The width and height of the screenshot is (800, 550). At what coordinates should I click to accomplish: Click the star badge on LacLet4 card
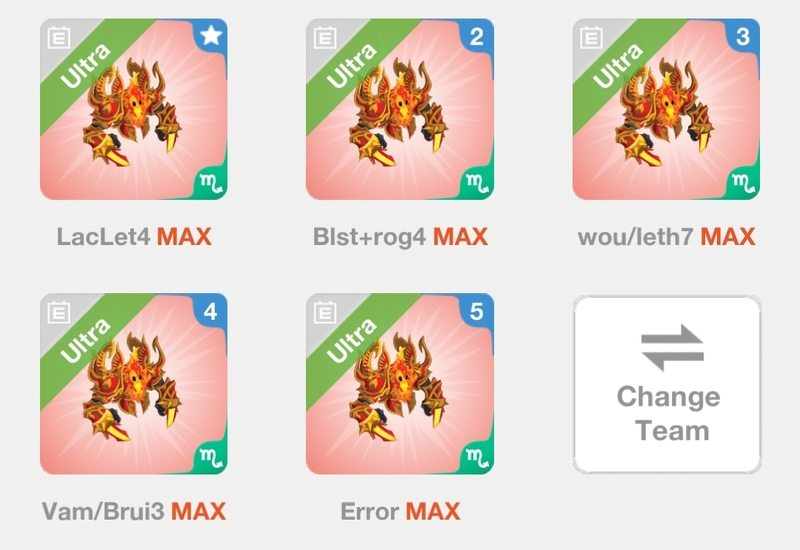[211, 35]
